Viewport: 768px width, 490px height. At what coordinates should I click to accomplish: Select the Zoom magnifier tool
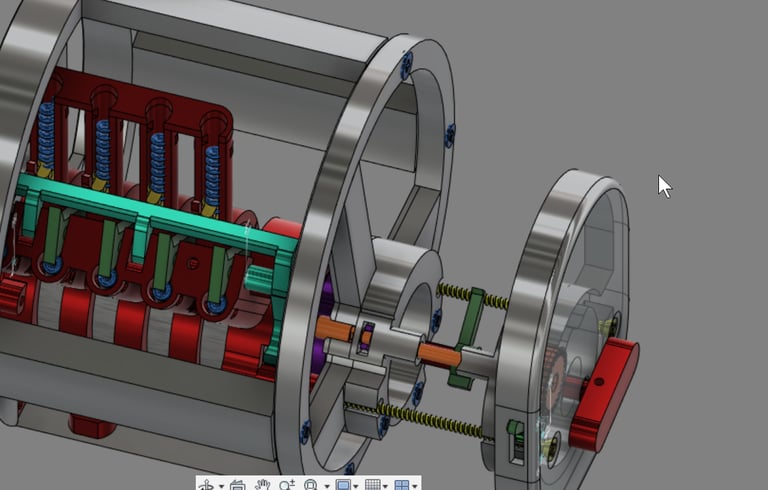pyautogui.click(x=287, y=485)
